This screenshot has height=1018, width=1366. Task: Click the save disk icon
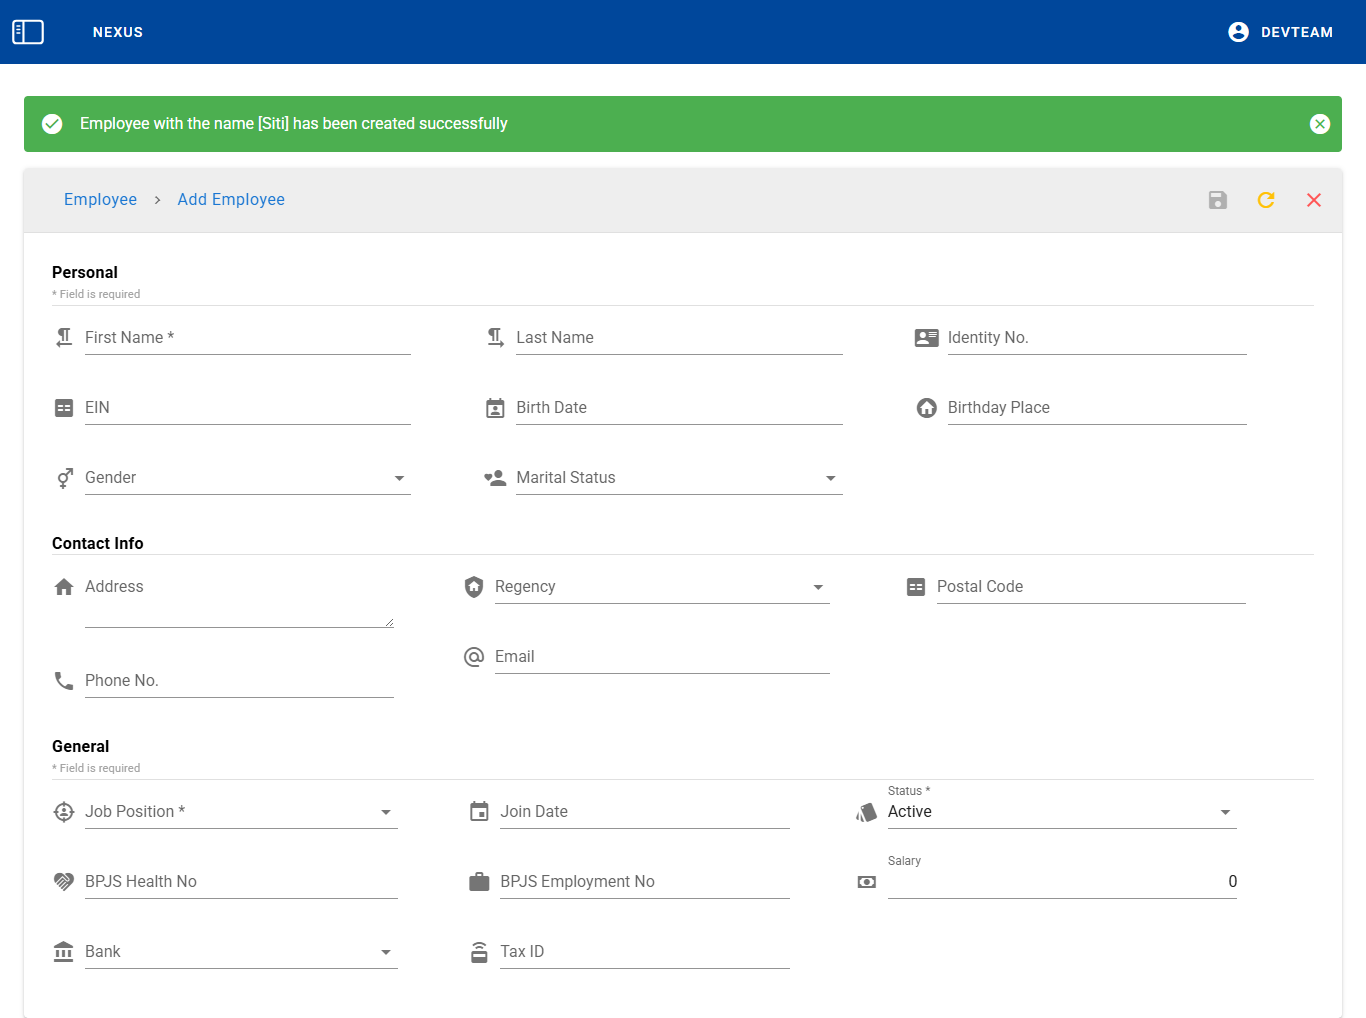point(1217,200)
